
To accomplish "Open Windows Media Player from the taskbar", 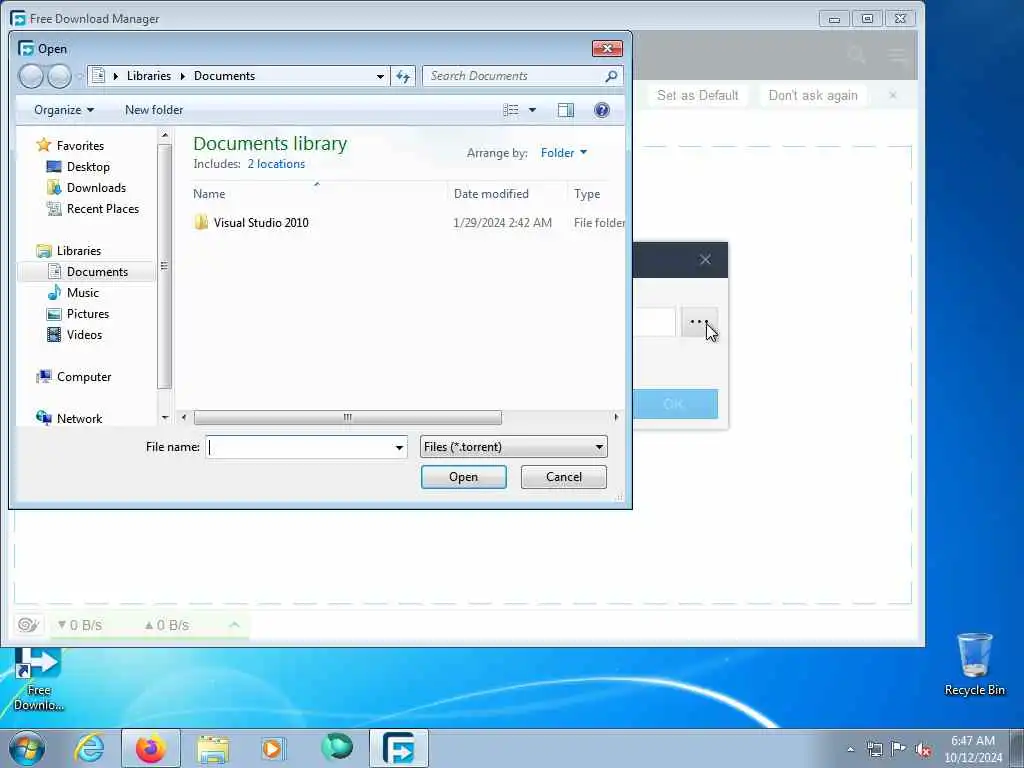I will point(274,748).
